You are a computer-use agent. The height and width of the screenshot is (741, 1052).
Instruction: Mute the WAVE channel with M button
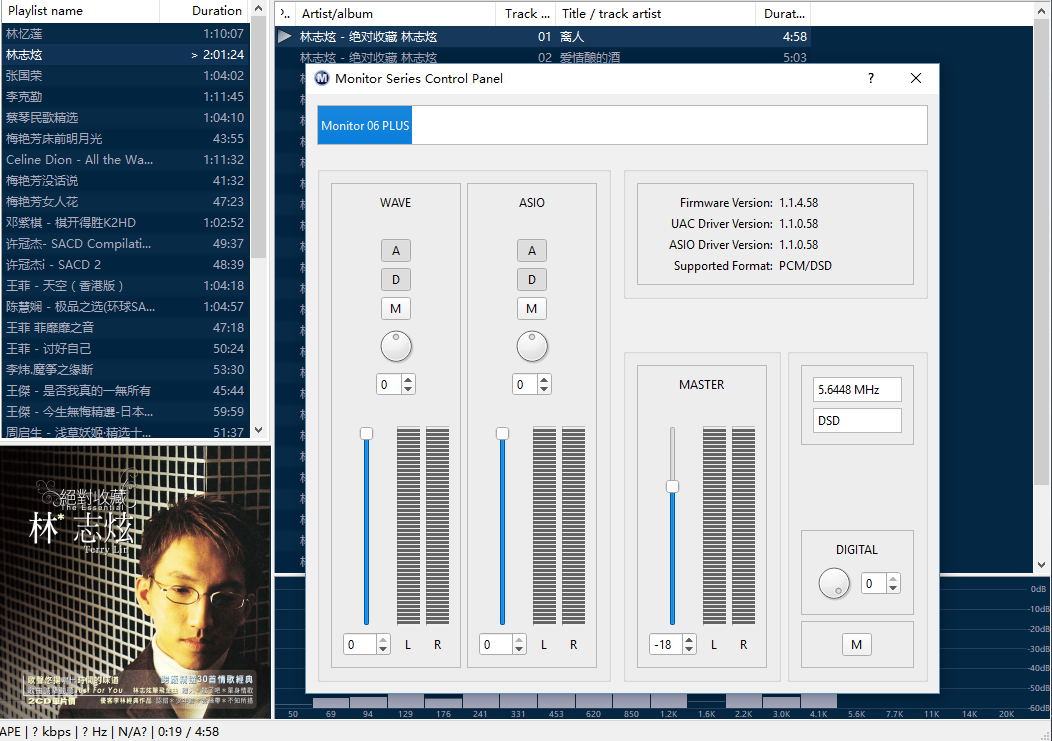pos(396,308)
